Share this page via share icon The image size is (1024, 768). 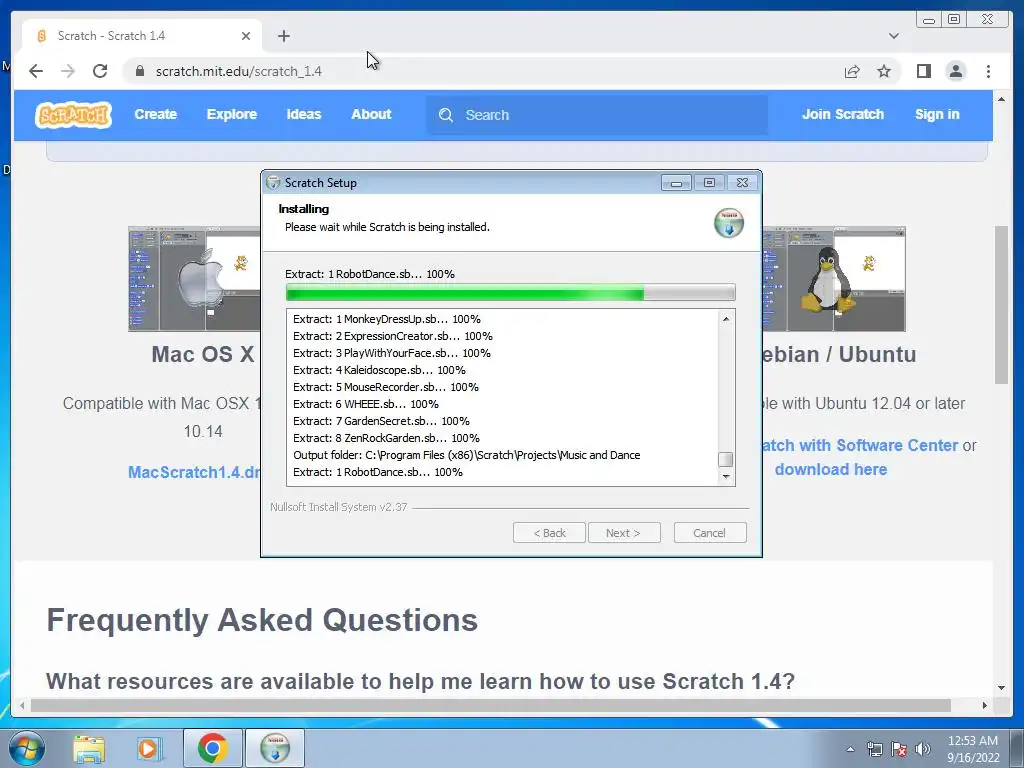[852, 71]
